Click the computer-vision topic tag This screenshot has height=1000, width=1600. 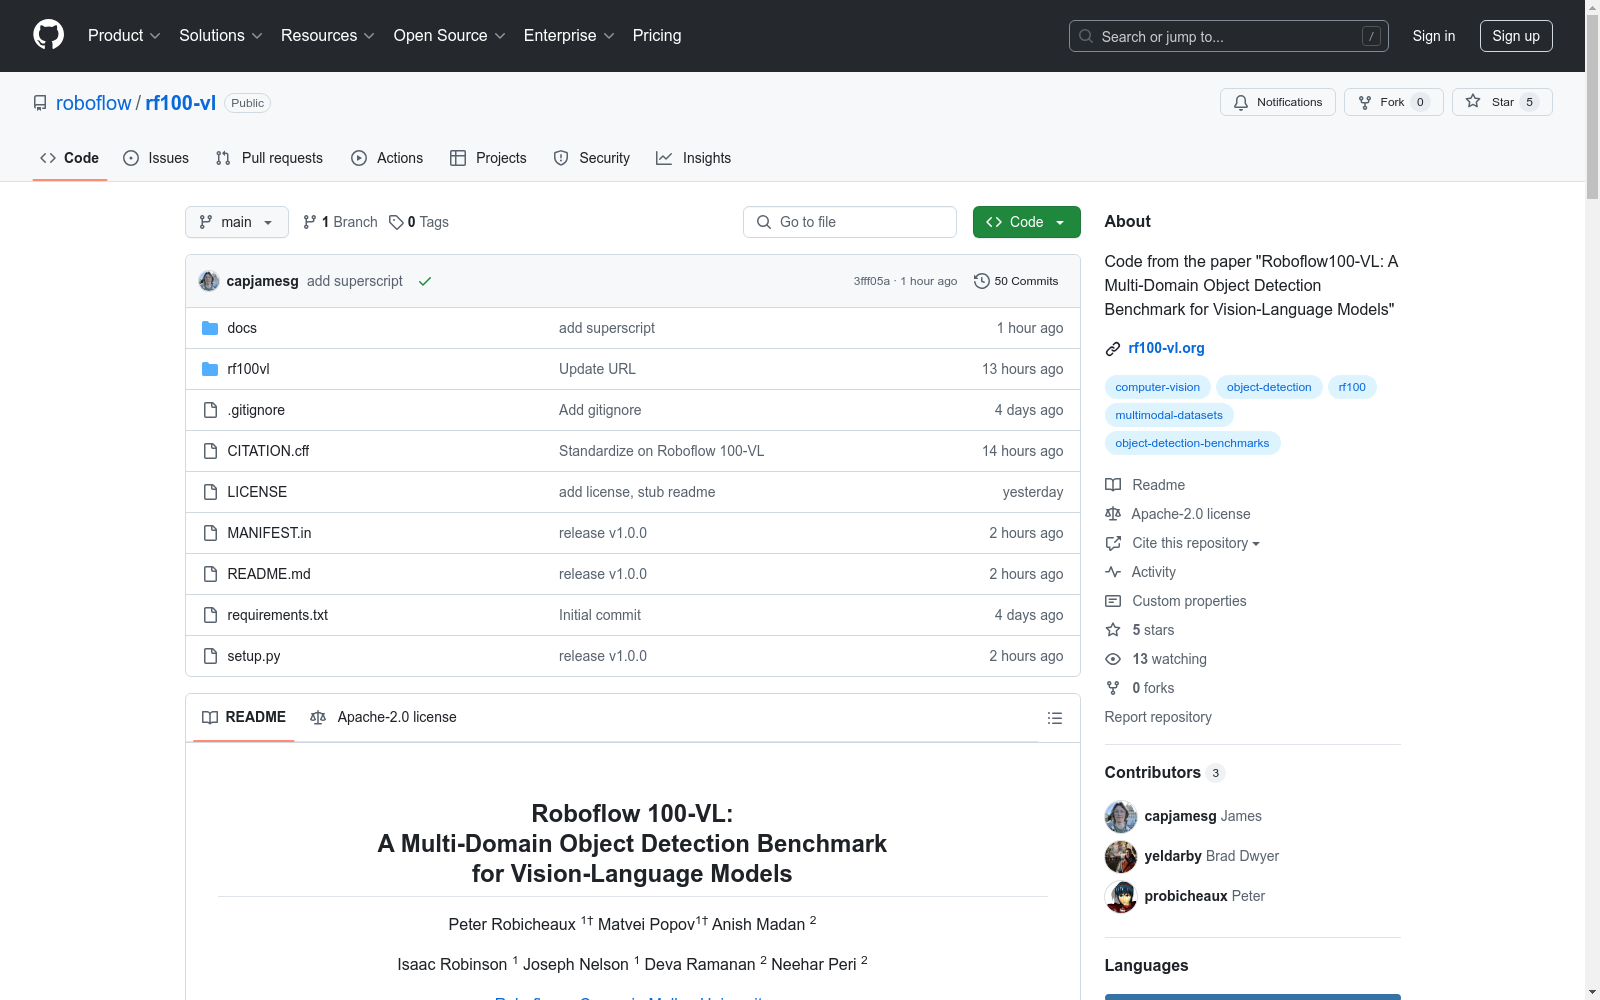coord(1158,387)
